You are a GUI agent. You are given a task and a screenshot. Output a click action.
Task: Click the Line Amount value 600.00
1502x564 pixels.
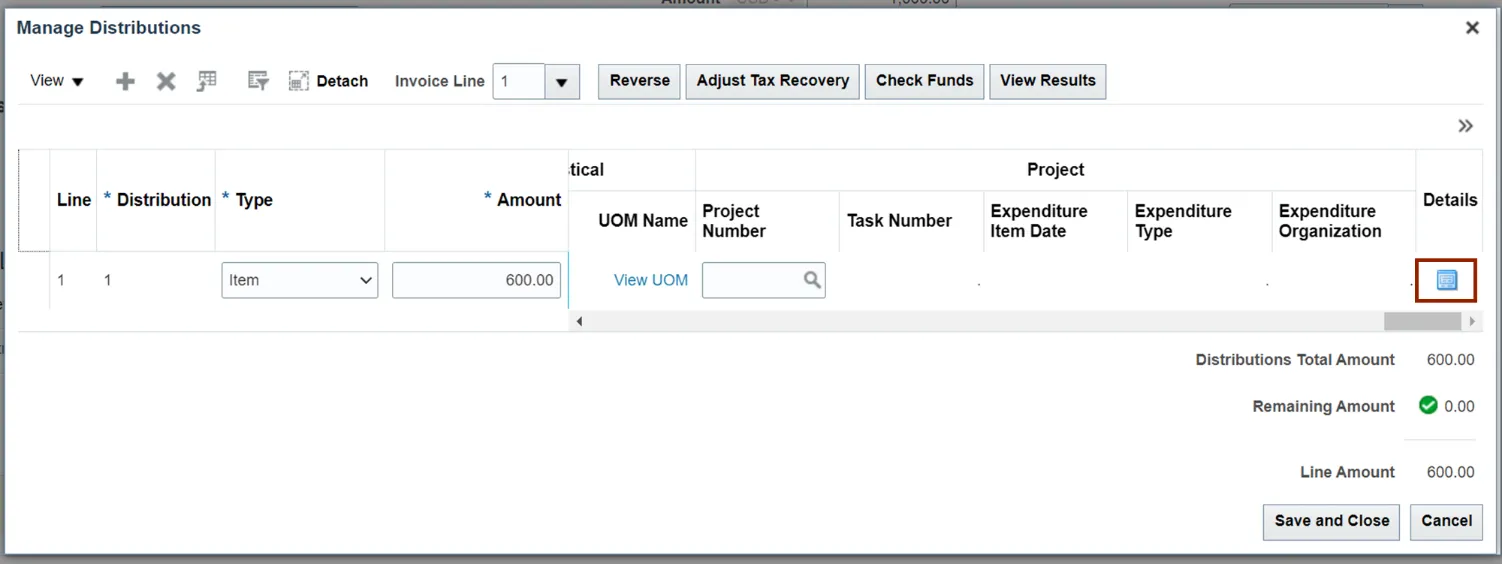pos(1450,472)
